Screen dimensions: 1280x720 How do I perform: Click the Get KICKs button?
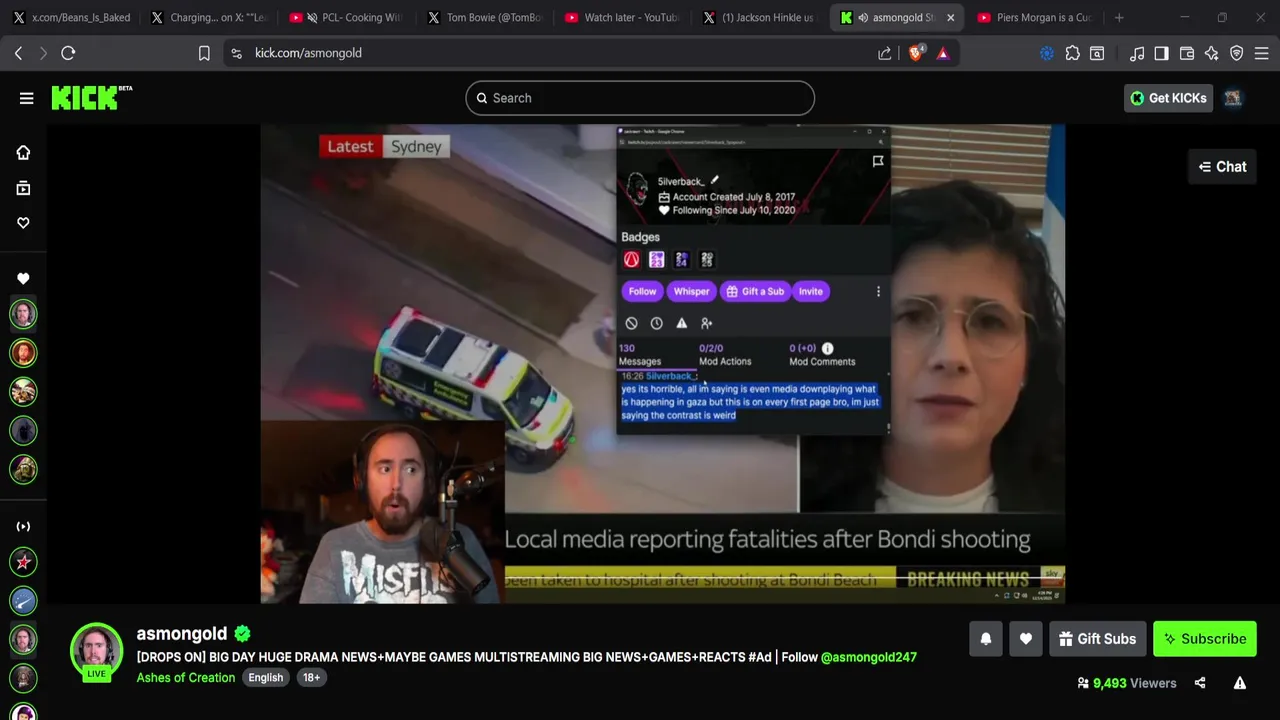(x=1168, y=98)
